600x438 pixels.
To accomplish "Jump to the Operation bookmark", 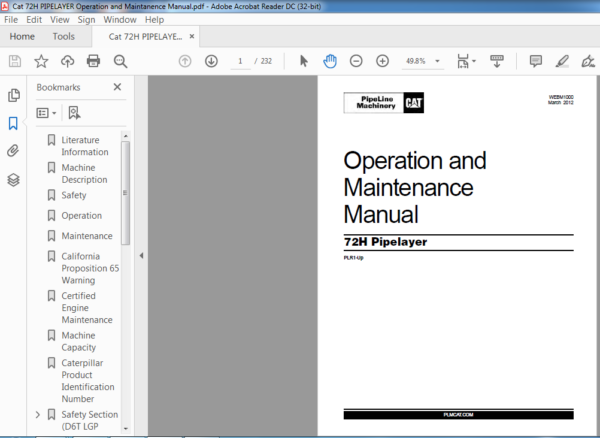I will tap(82, 215).
